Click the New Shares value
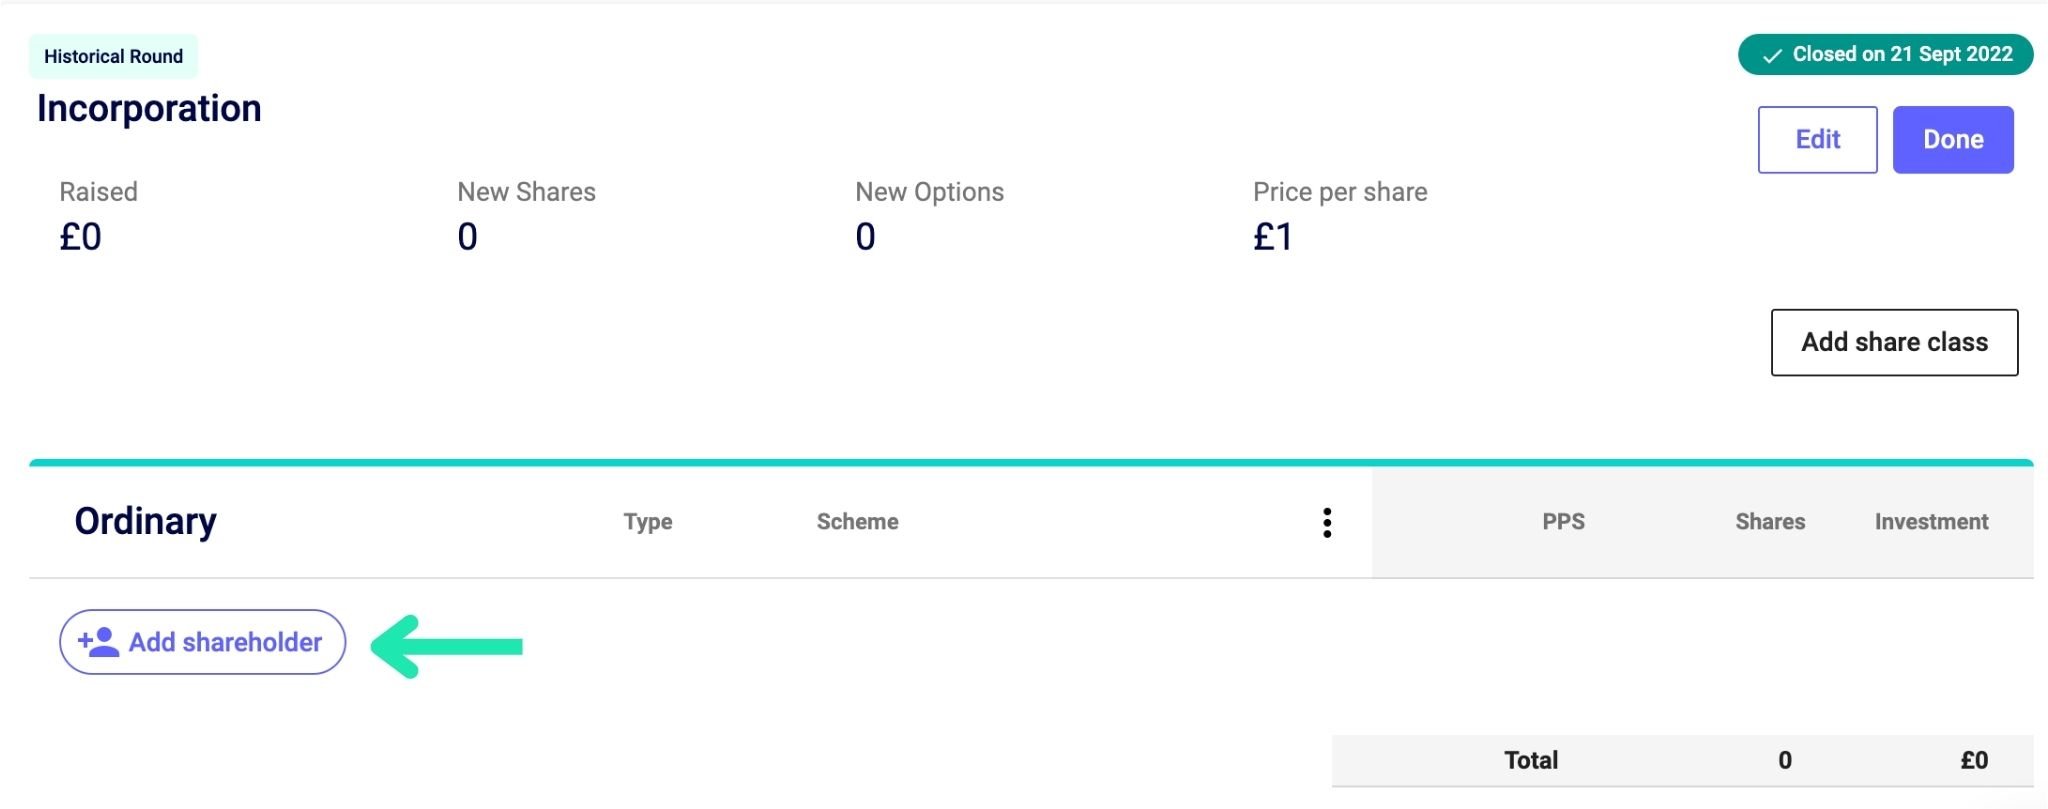Viewport: 2048px width, 809px height. coord(467,237)
